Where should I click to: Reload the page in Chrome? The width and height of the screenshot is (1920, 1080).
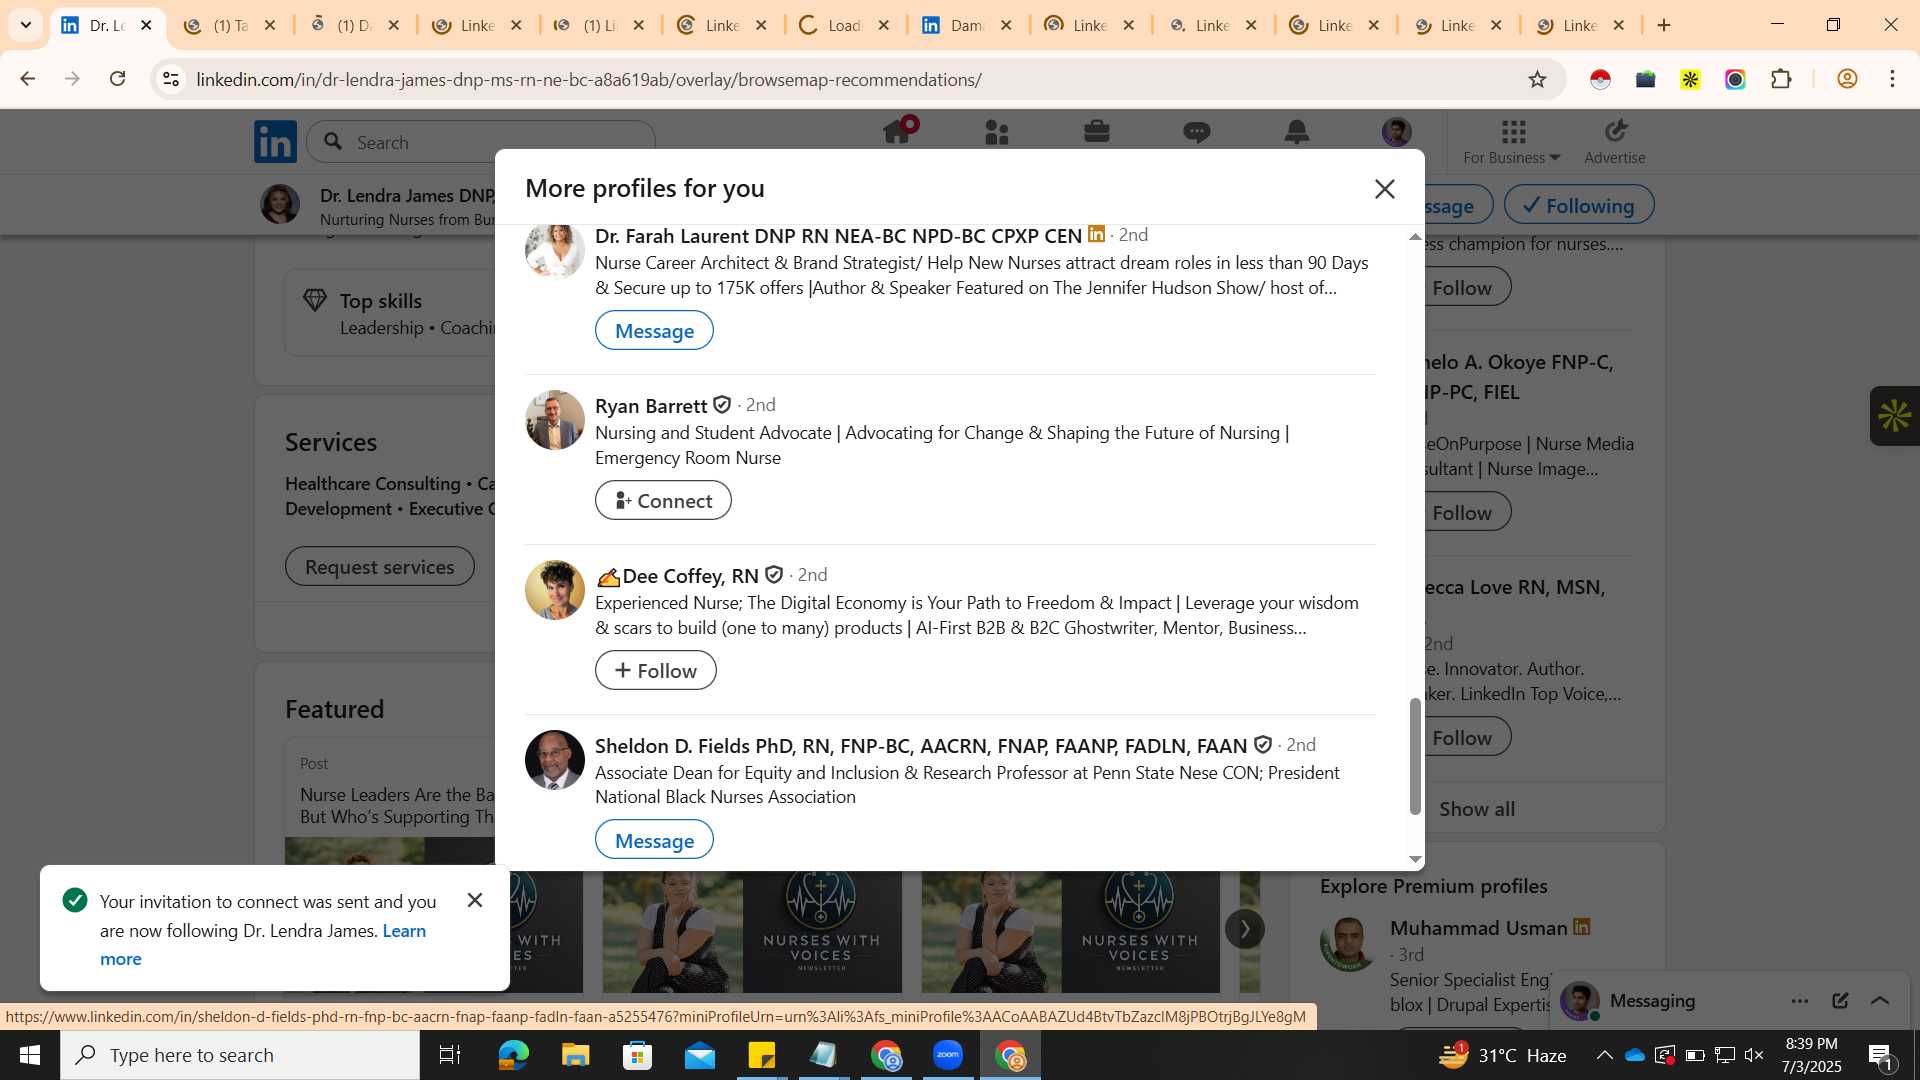pos(117,79)
